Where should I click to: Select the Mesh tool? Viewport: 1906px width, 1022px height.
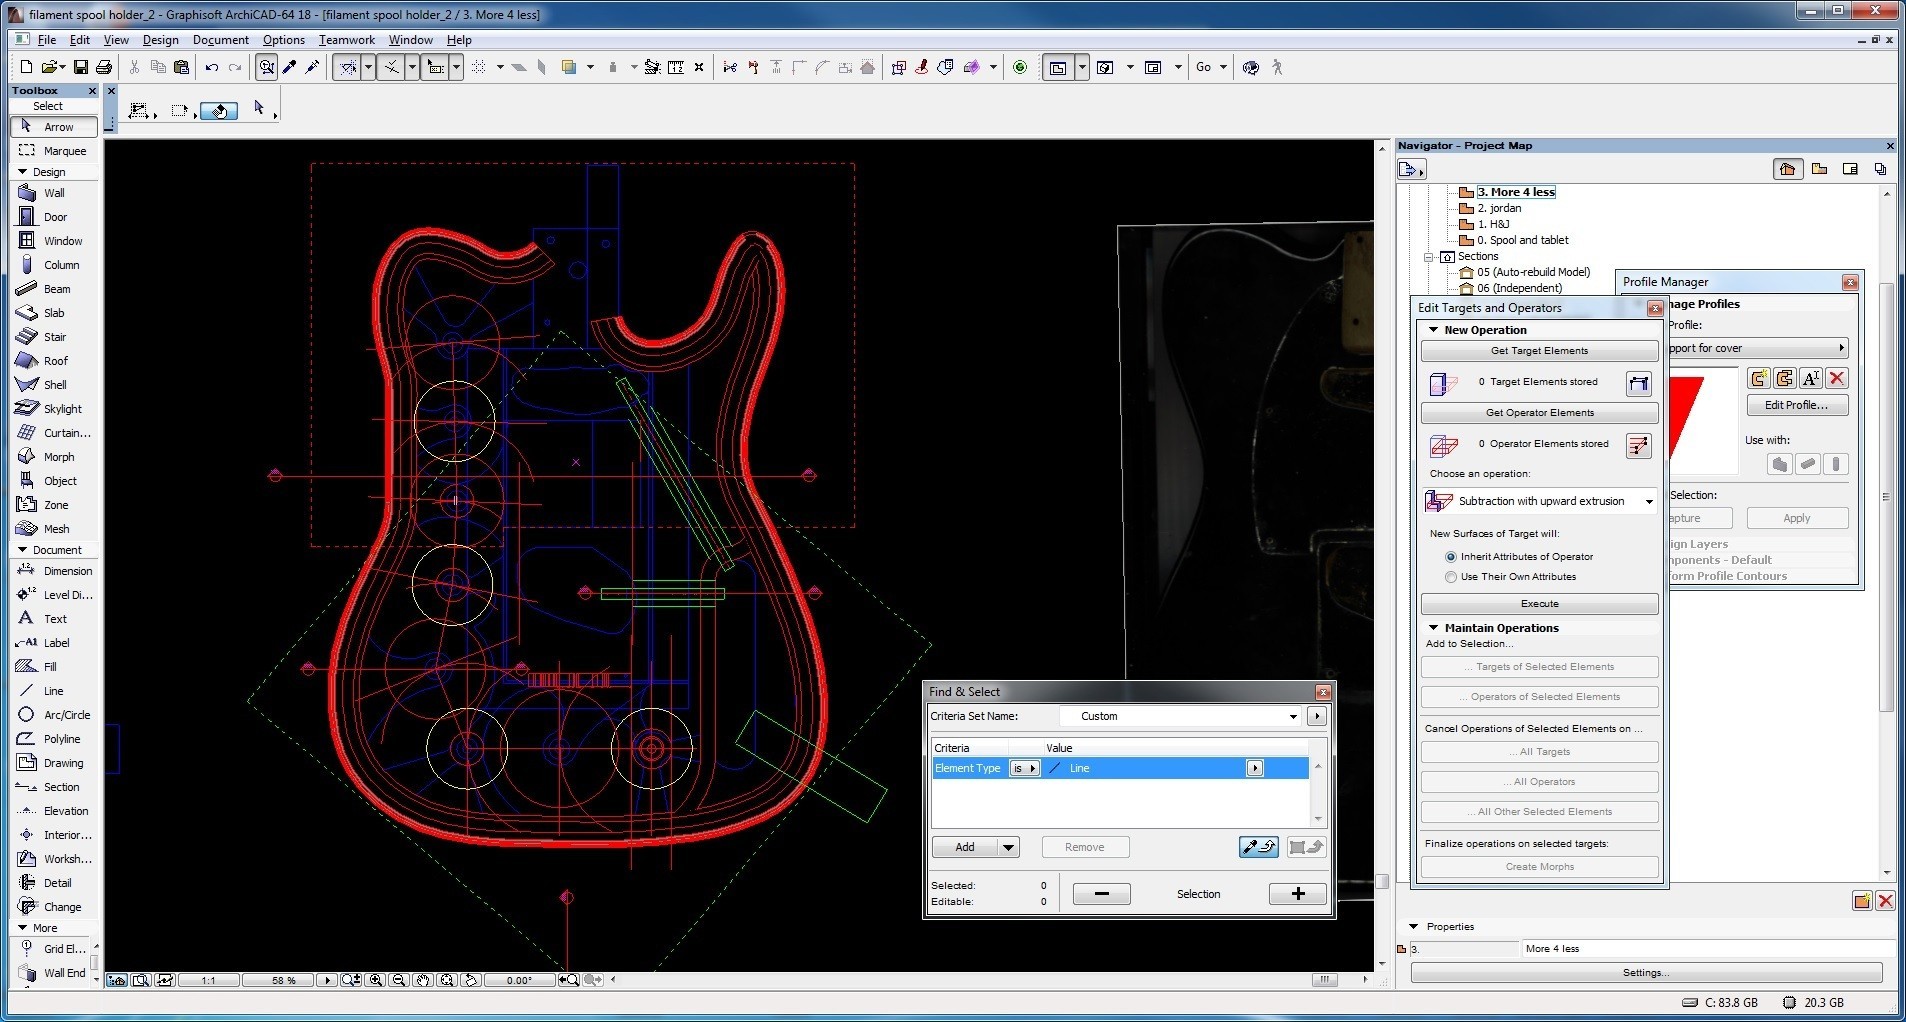pyautogui.click(x=55, y=529)
